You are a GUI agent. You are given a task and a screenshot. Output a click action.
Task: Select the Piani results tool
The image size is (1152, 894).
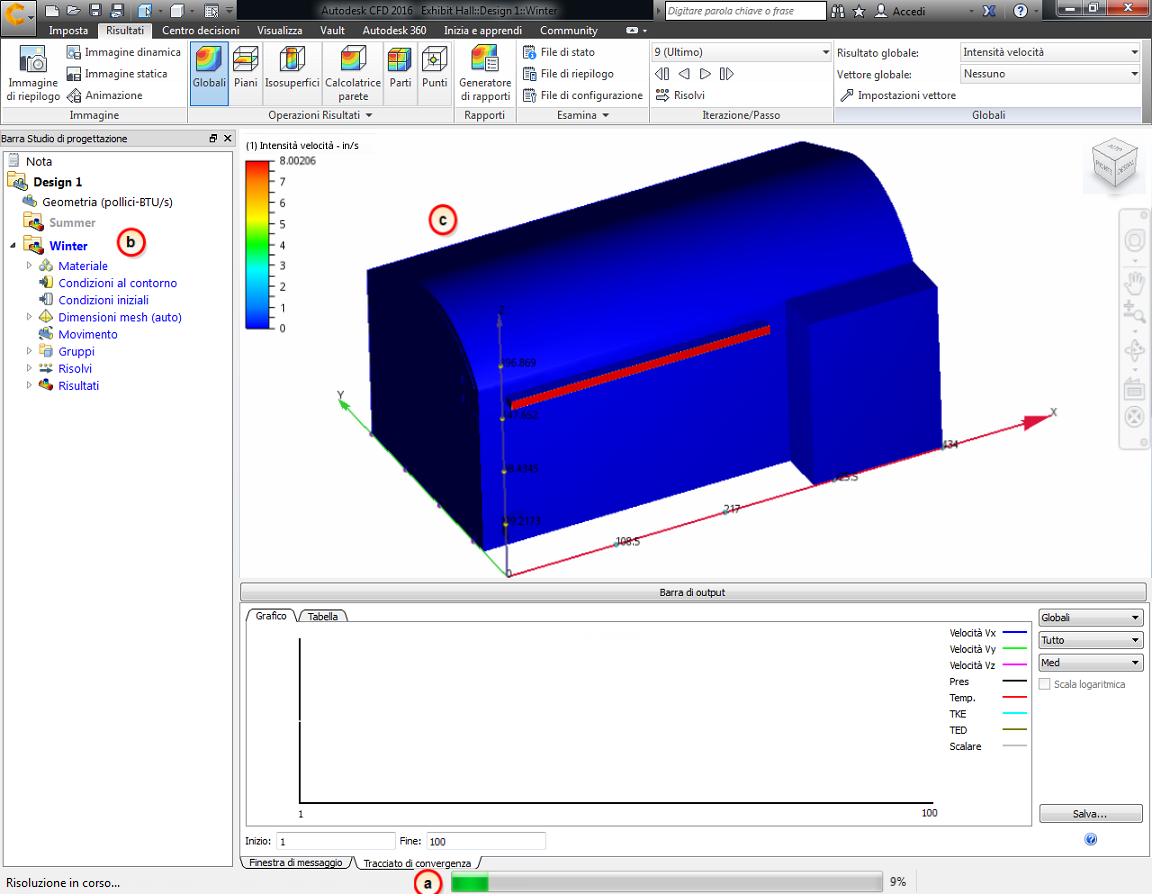click(245, 73)
